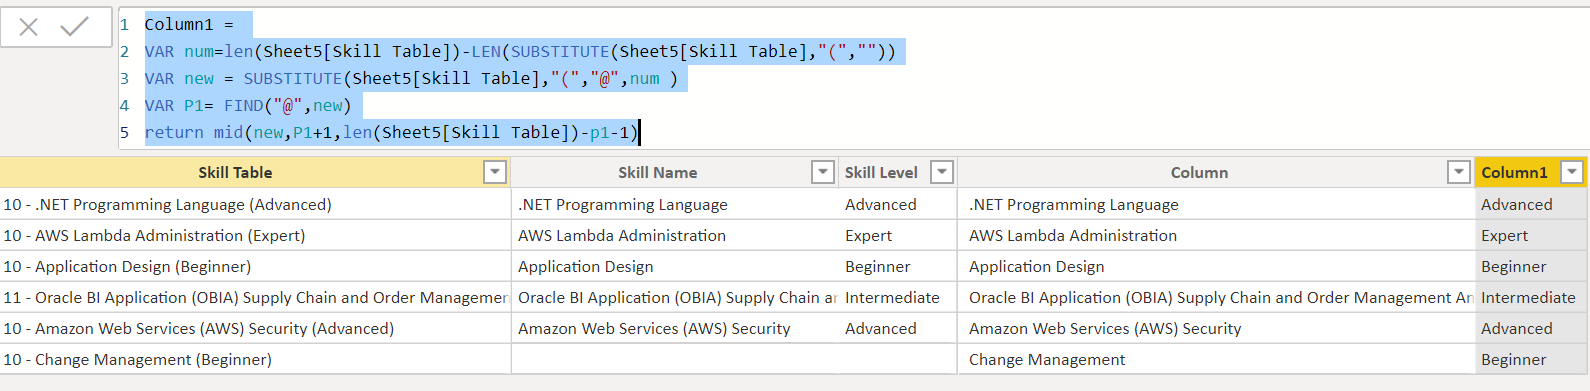Click formula line starting 'return mid'

pyautogui.click(x=391, y=132)
